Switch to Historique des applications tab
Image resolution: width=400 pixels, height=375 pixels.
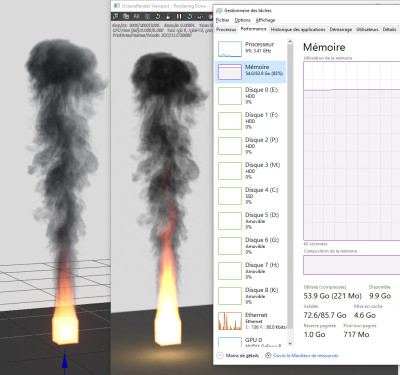298,29
